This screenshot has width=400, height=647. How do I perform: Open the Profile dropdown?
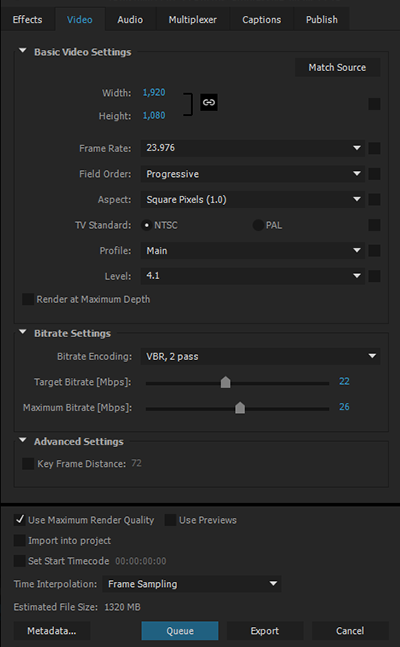[x=253, y=250]
